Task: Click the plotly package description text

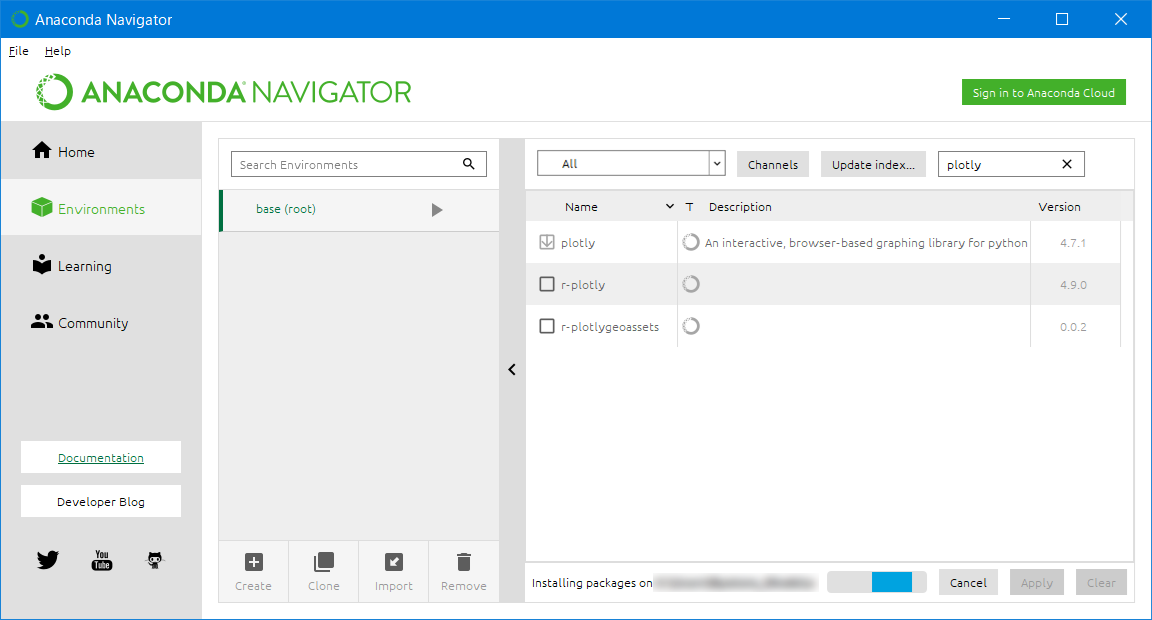Action: point(865,242)
